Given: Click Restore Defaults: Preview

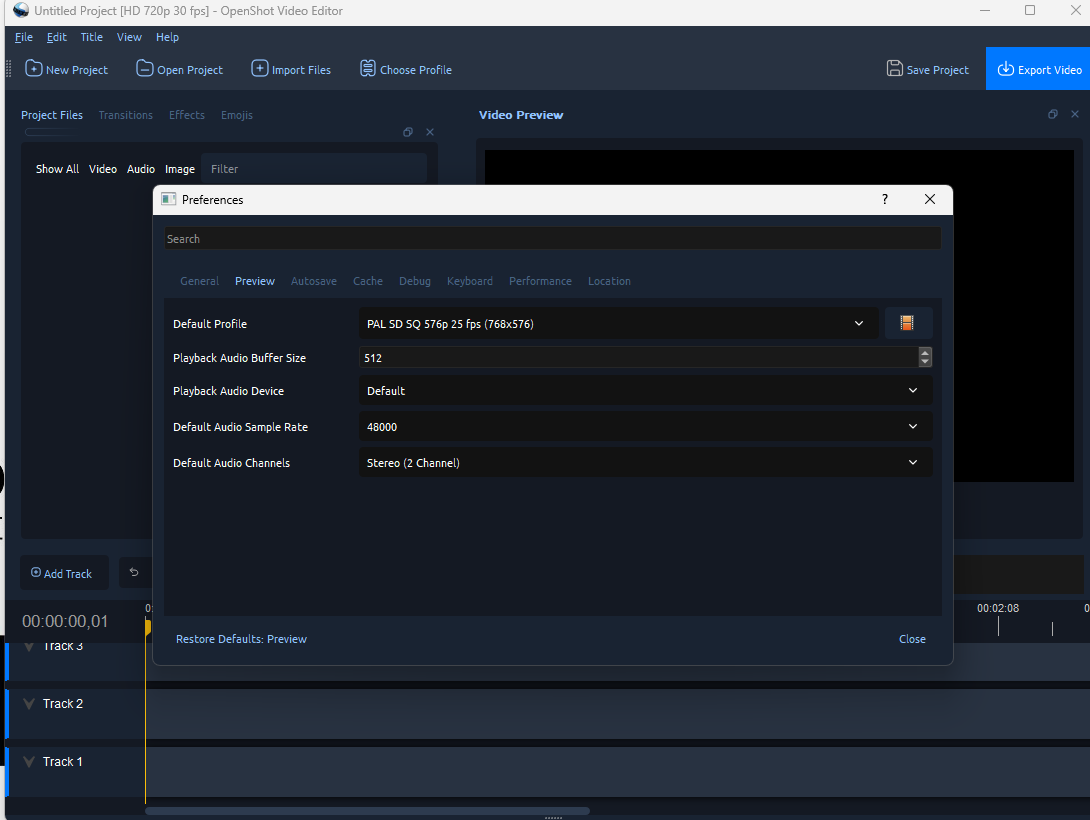Looking at the screenshot, I should [241, 639].
